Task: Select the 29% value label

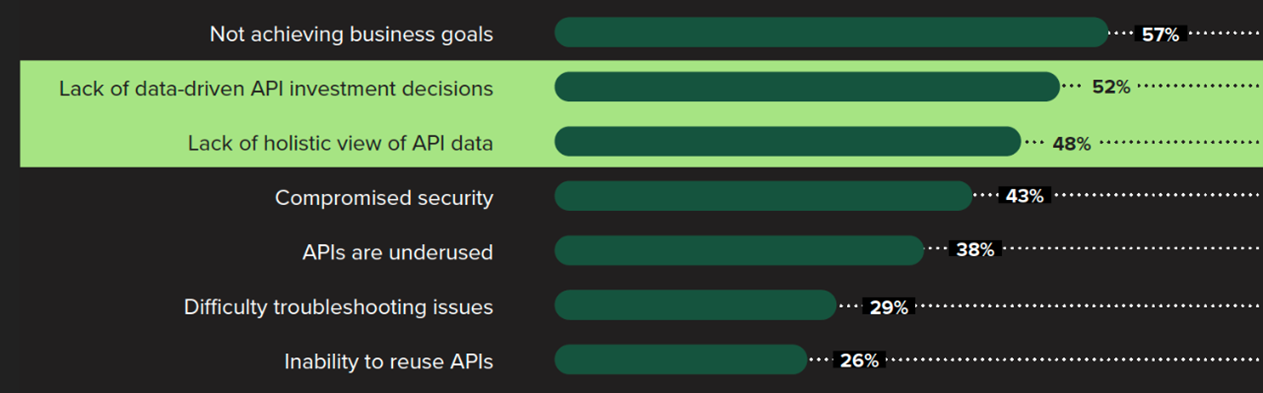Action: click(x=888, y=307)
